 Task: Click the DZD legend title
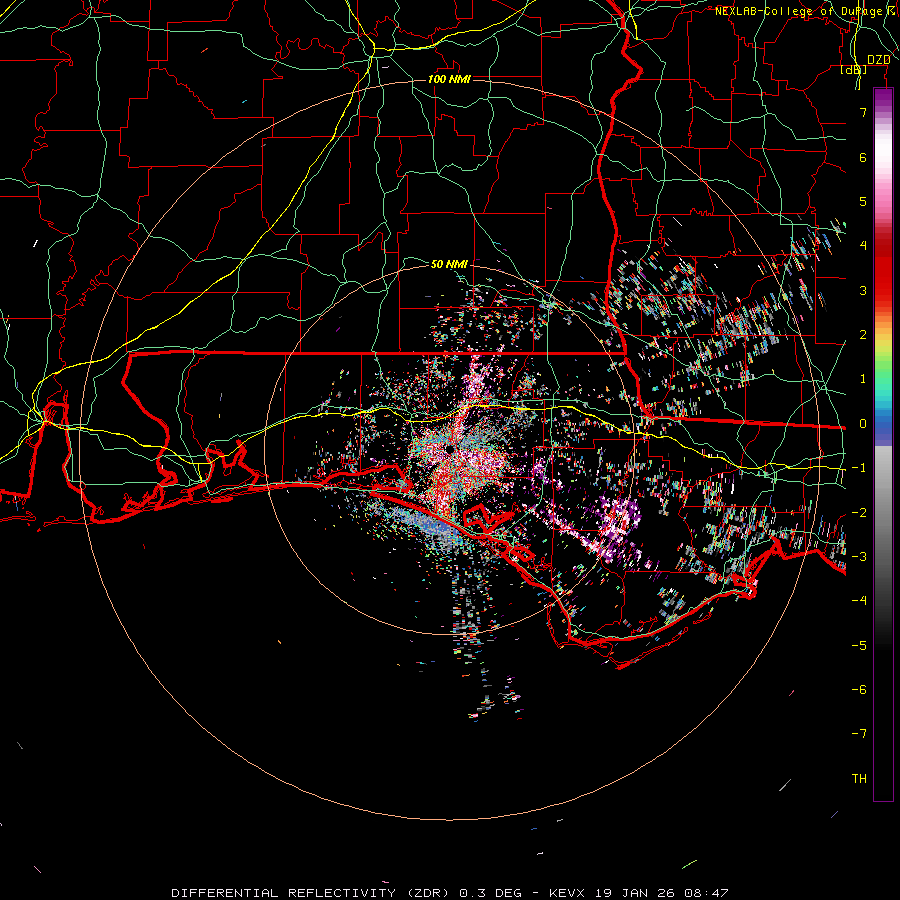coord(879,60)
